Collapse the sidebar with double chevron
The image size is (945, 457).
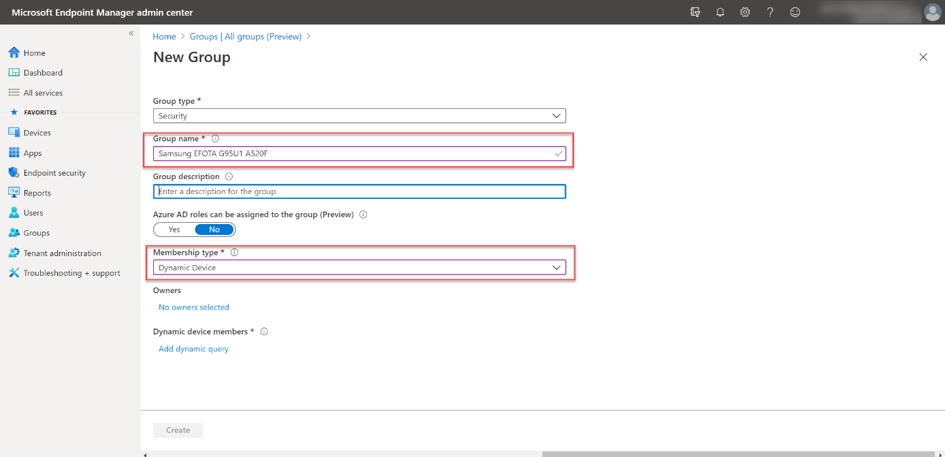point(131,33)
